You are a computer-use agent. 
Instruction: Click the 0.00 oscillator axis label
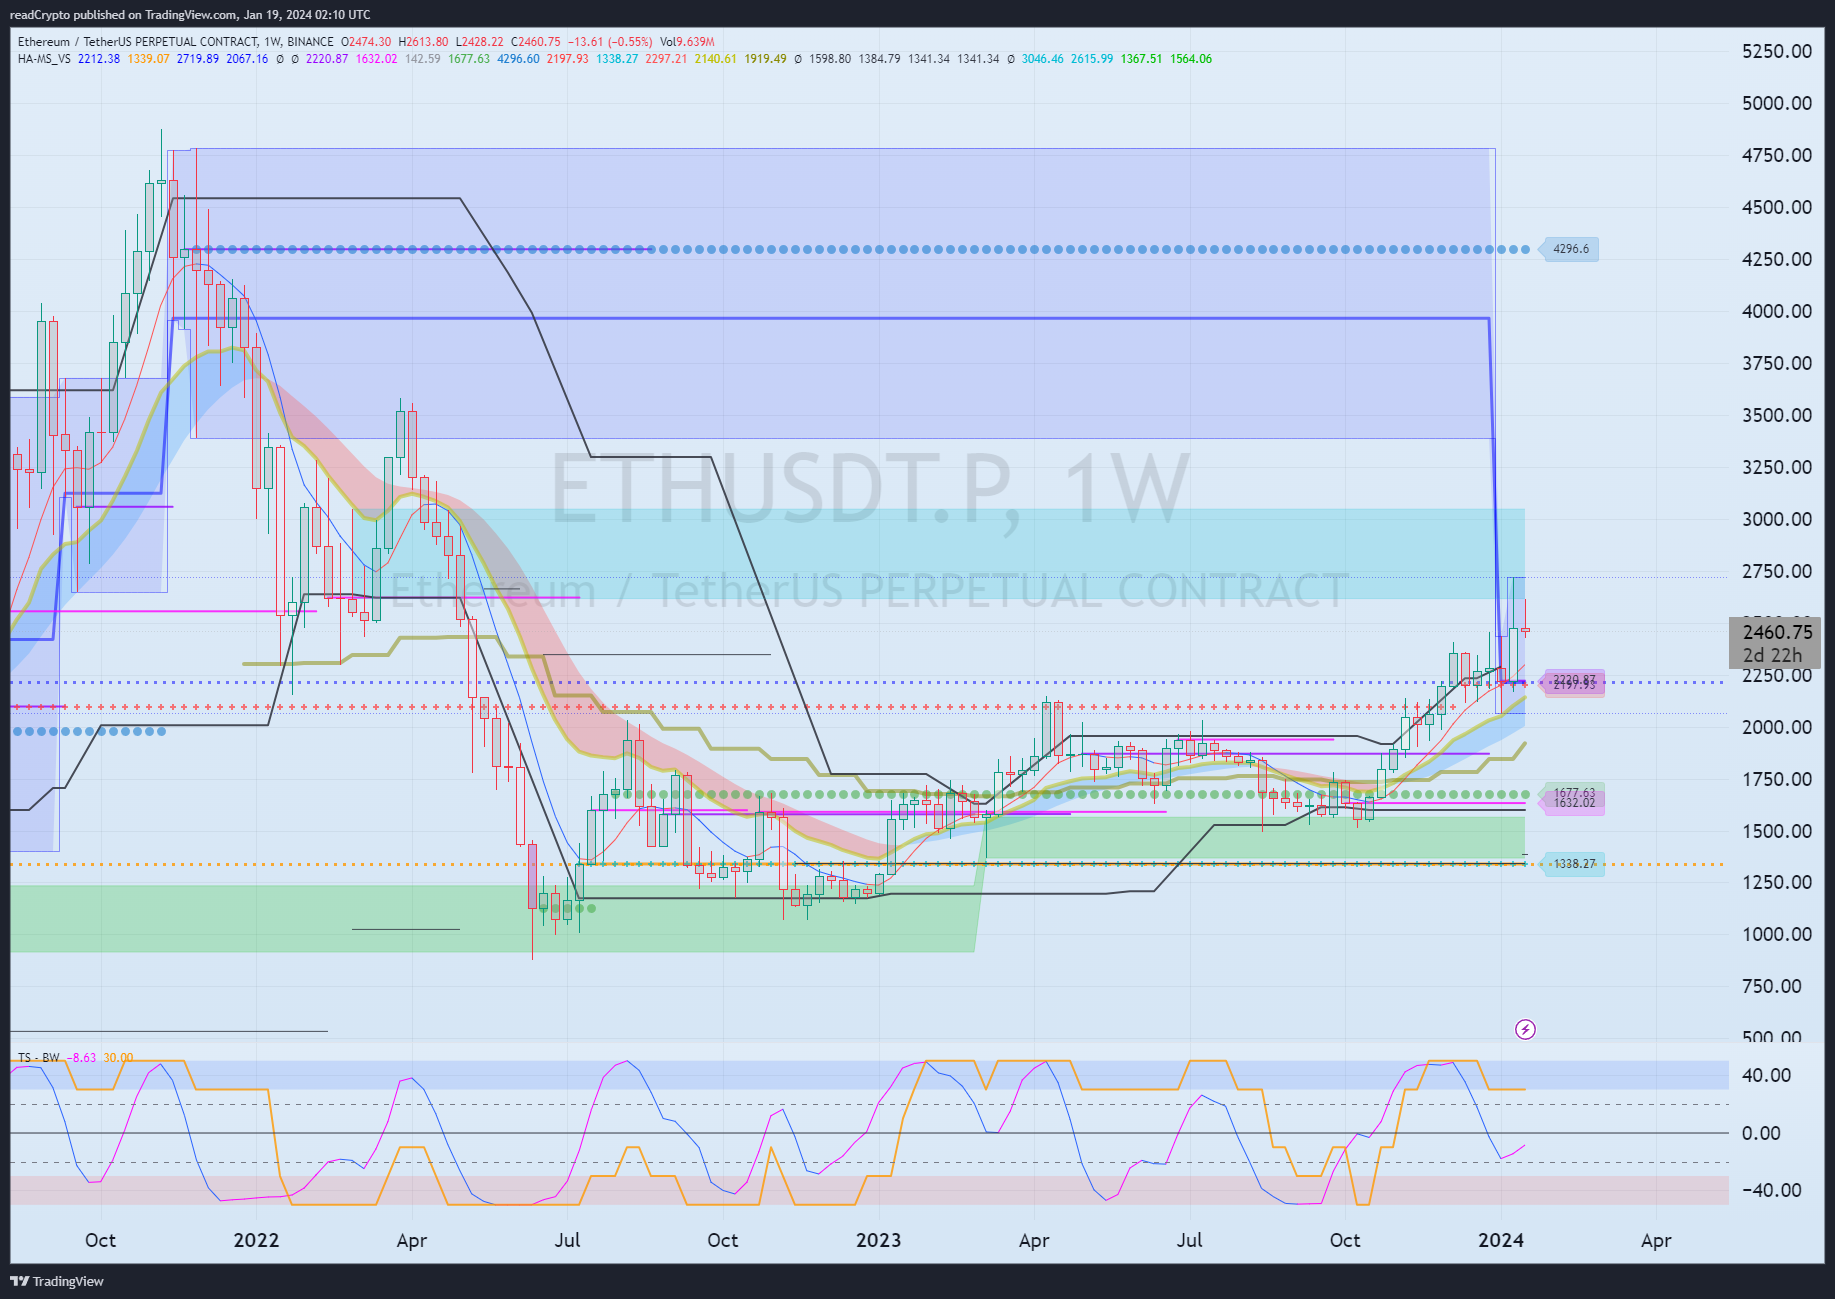coord(1761,1133)
